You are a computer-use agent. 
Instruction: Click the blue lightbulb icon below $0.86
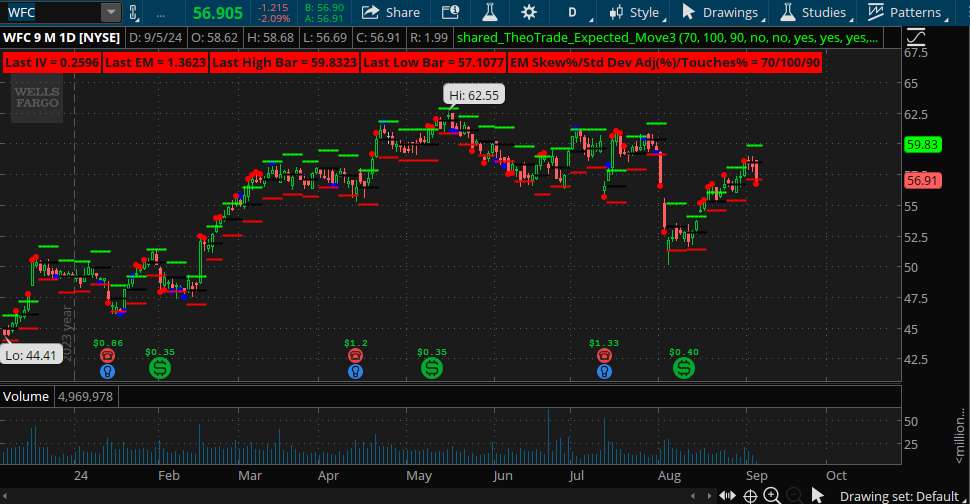(108, 372)
